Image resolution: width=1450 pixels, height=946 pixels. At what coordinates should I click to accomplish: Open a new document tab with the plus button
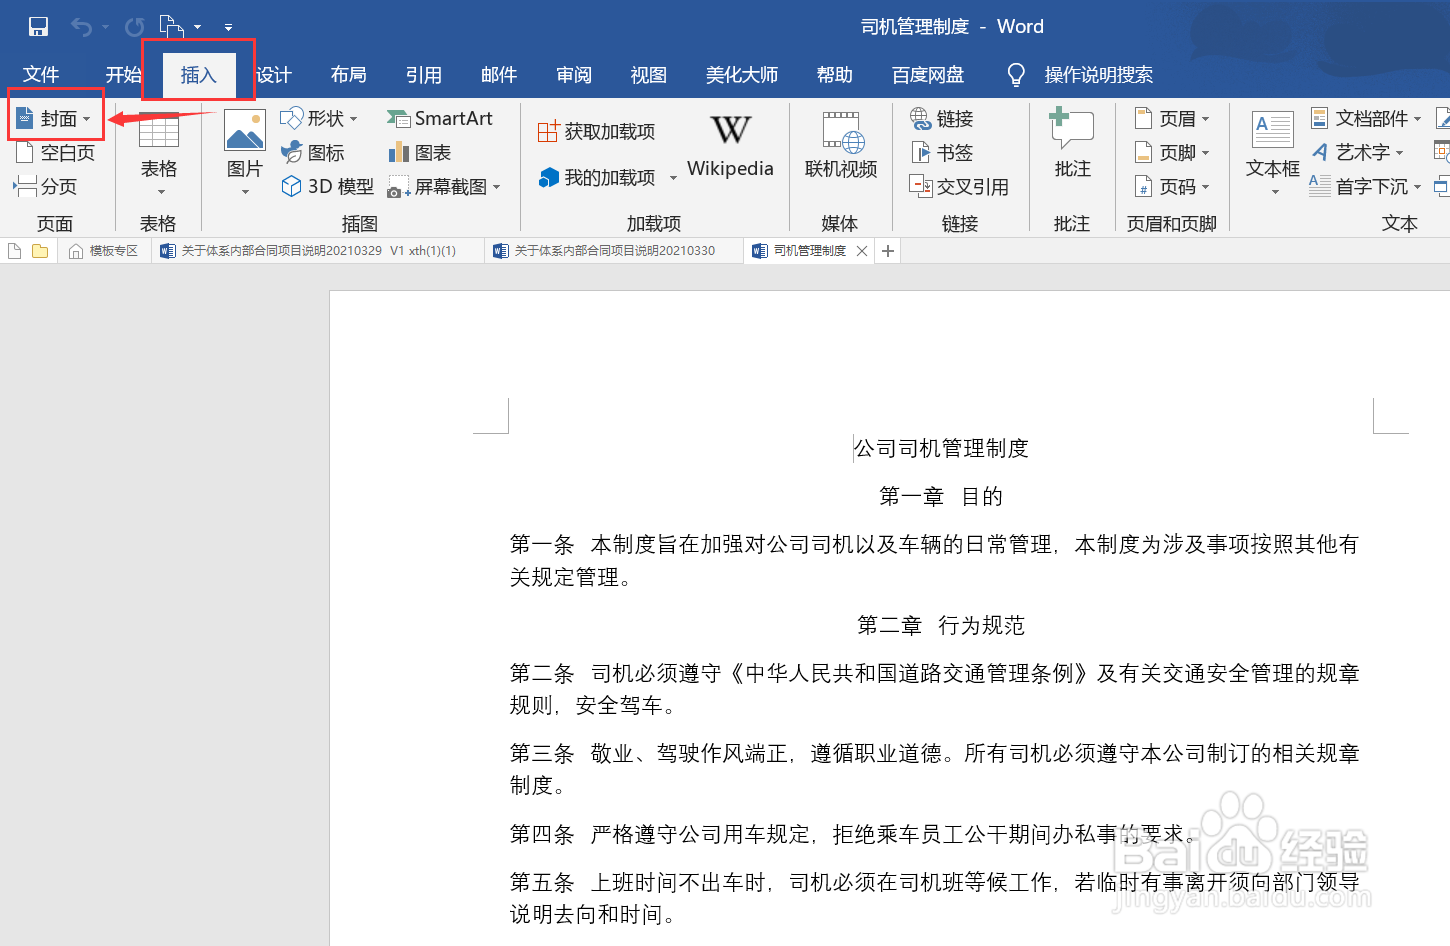click(x=887, y=250)
